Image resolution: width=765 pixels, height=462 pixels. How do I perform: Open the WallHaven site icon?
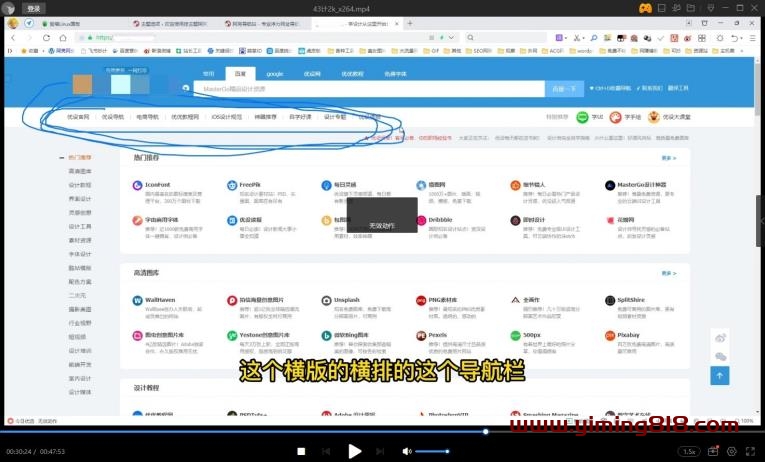138,301
